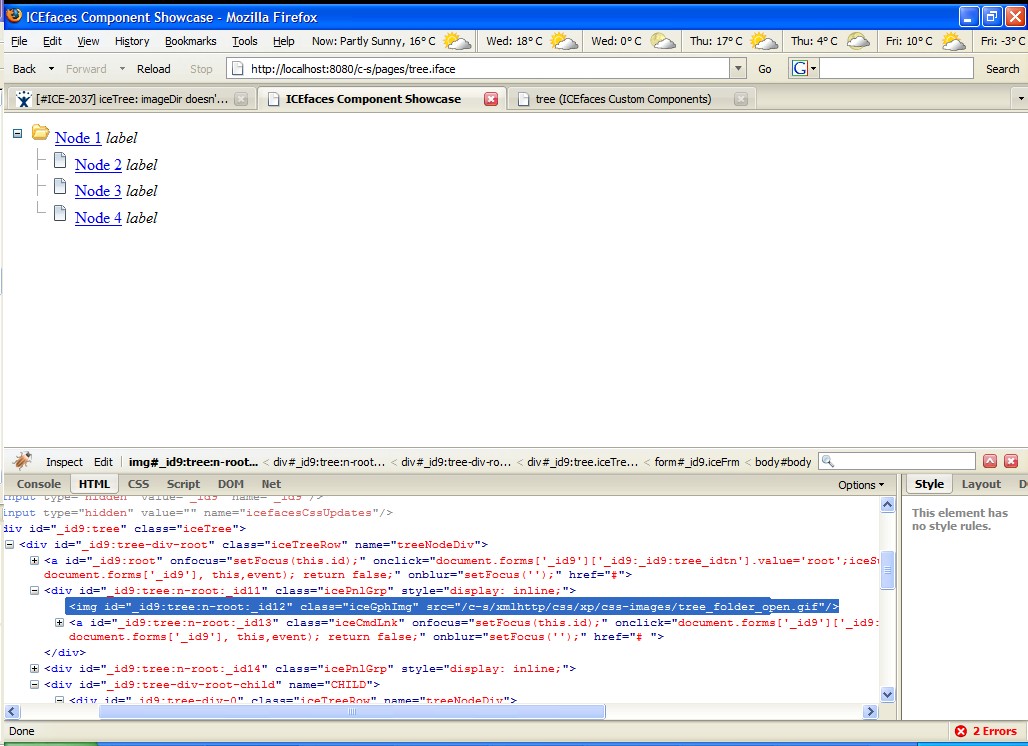Open the View menu
Viewport: 1028px width, 746px height.
coord(88,41)
